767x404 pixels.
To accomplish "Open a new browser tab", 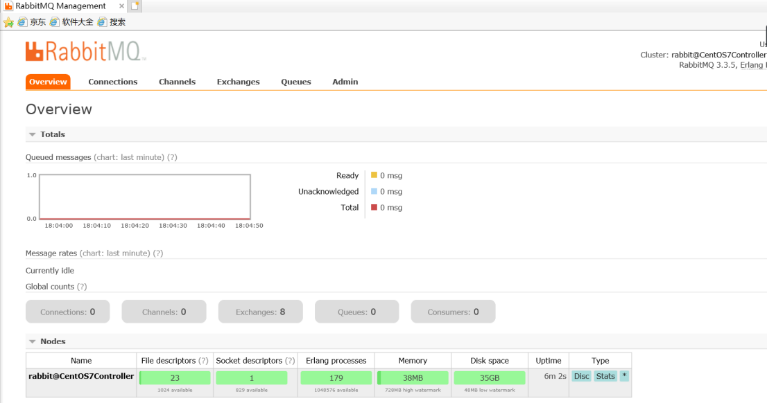I will click(x=135, y=6).
